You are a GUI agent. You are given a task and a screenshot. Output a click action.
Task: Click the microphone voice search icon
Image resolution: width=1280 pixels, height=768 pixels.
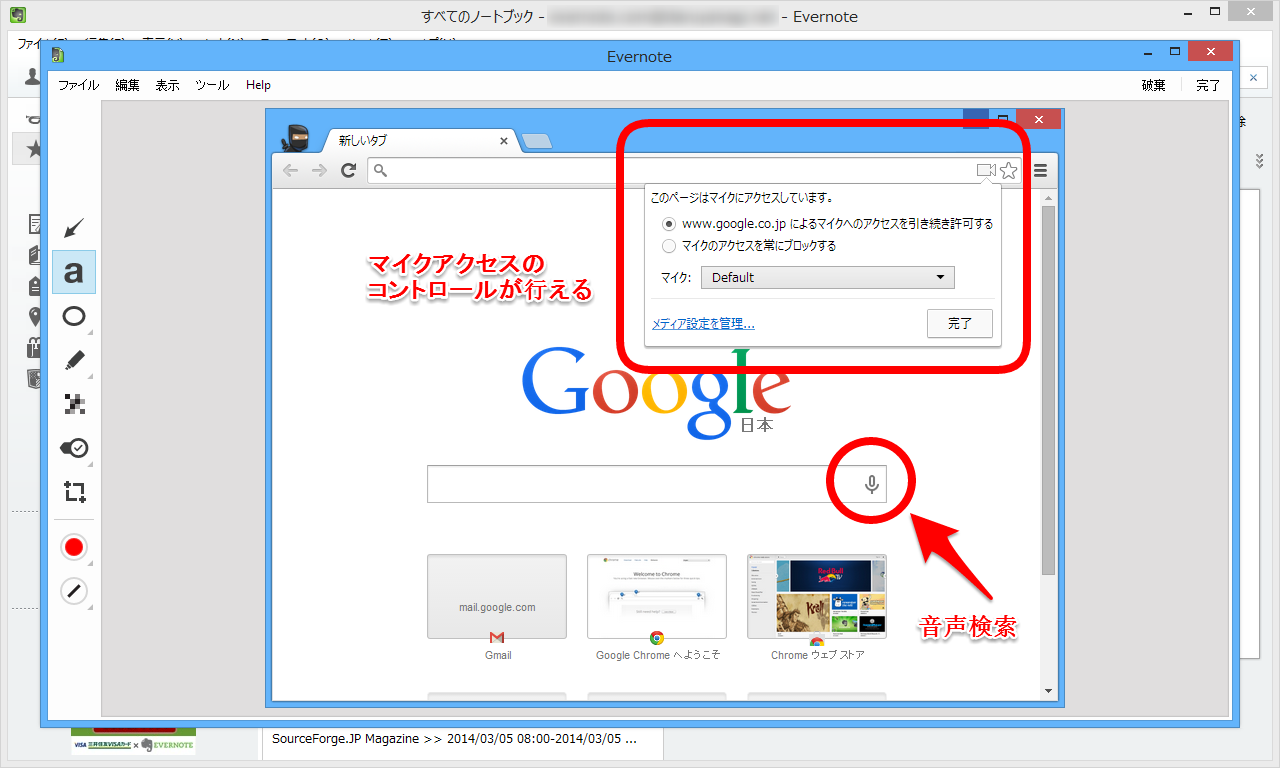pyautogui.click(x=870, y=482)
